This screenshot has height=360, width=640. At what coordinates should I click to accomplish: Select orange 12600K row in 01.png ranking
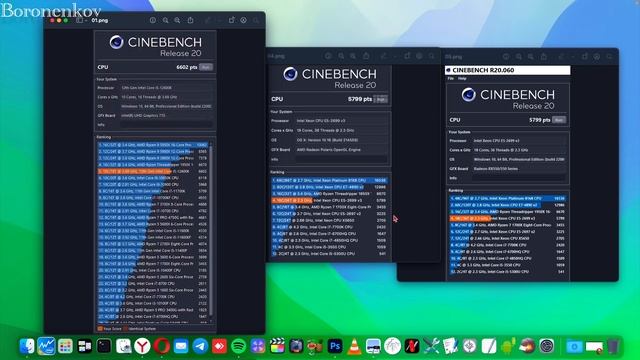point(153,171)
